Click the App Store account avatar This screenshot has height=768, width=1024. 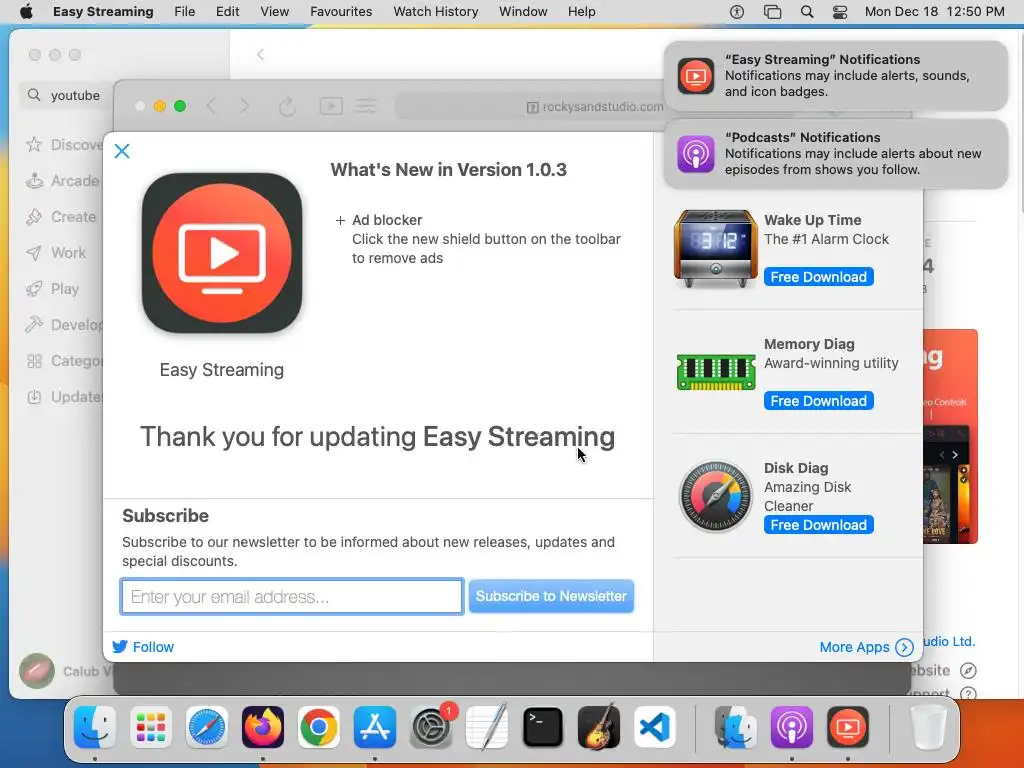[x=37, y=671]
